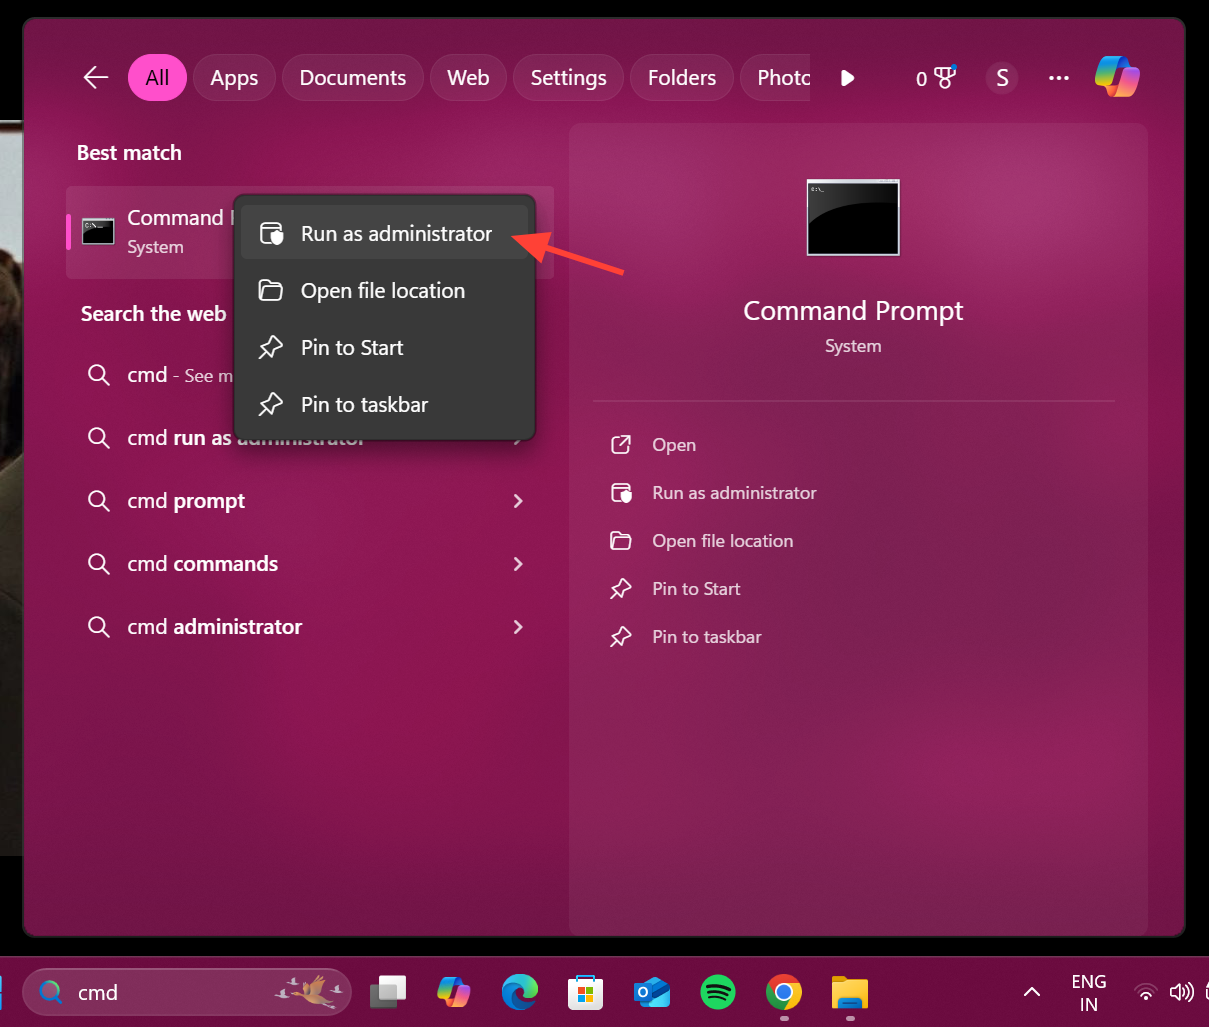
Task: Click Open in the Command Prompt details pane
Action: click(x=673, y=445)
